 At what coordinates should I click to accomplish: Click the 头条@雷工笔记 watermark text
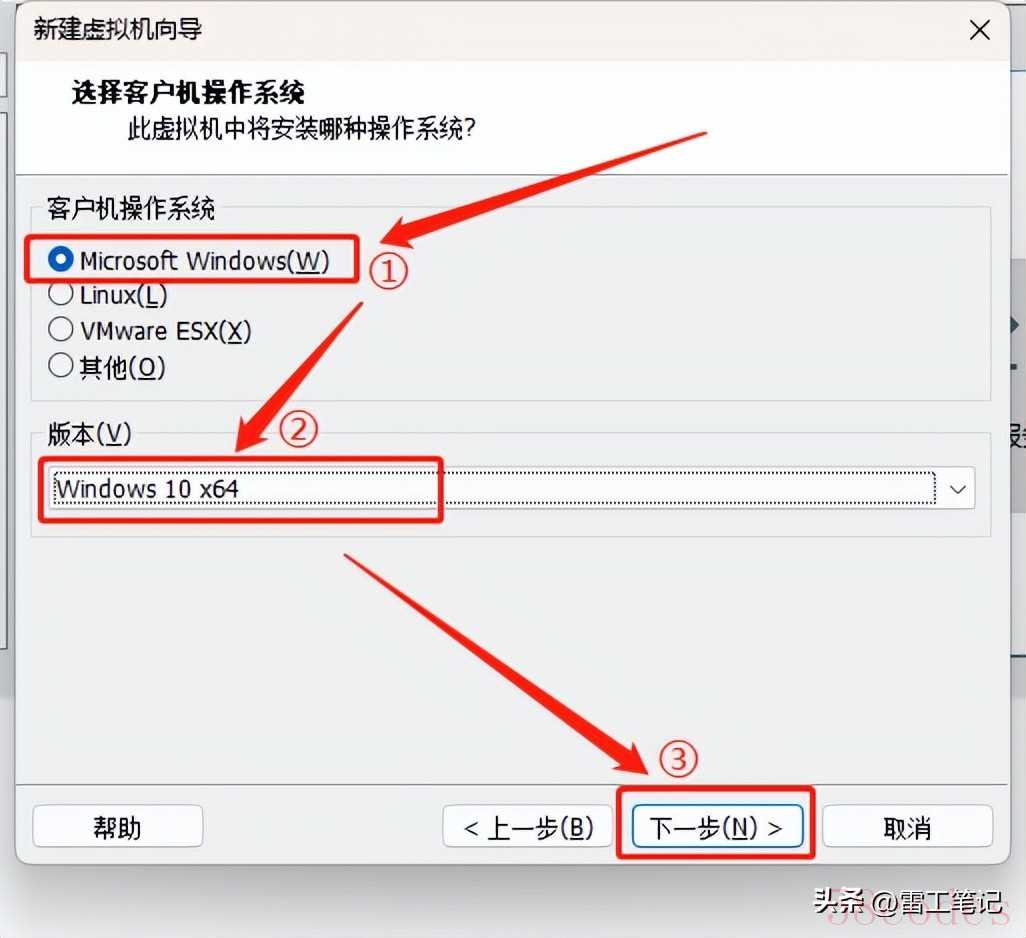tap(908, 902)
